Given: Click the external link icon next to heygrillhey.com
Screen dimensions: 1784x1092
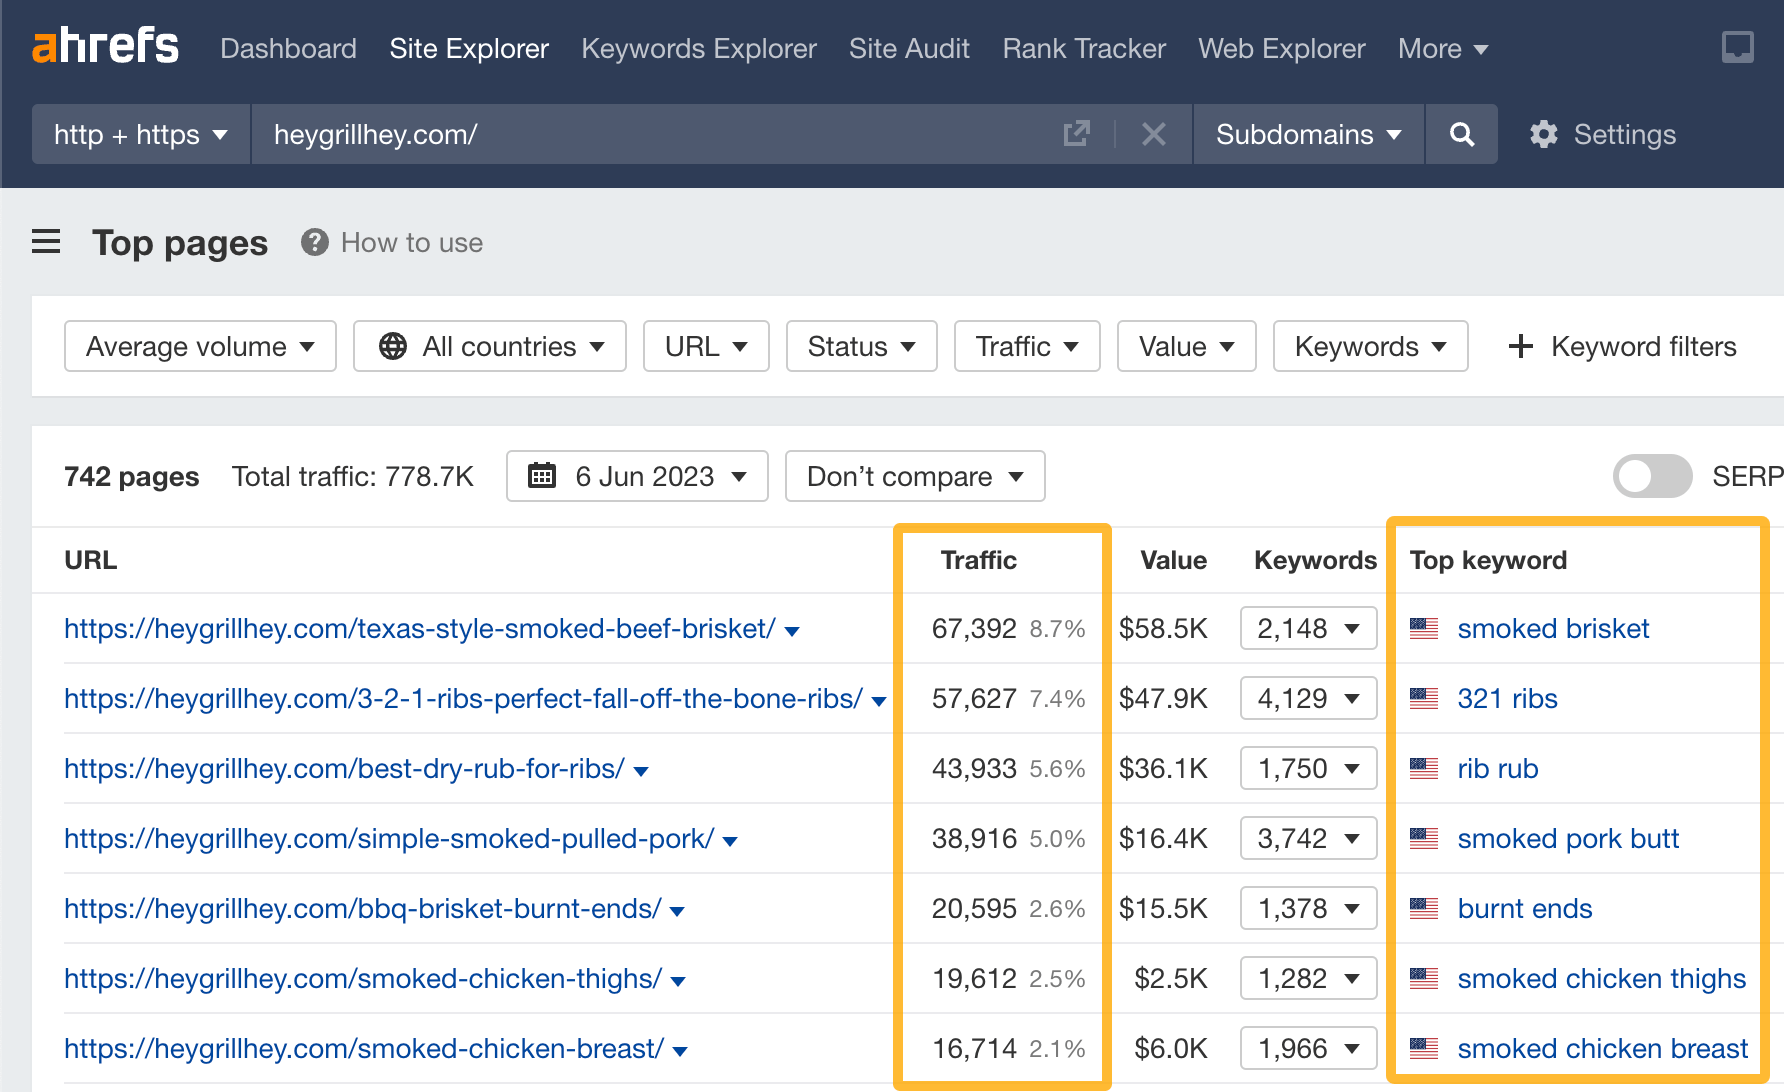Looking at the screenshot, I should [x=1076, y=133].
